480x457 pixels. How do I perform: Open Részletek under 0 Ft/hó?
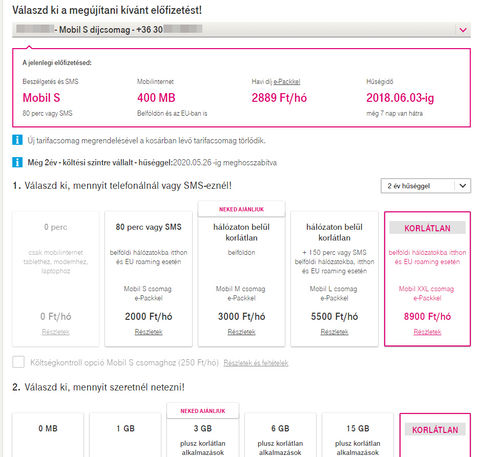(56, 332)
